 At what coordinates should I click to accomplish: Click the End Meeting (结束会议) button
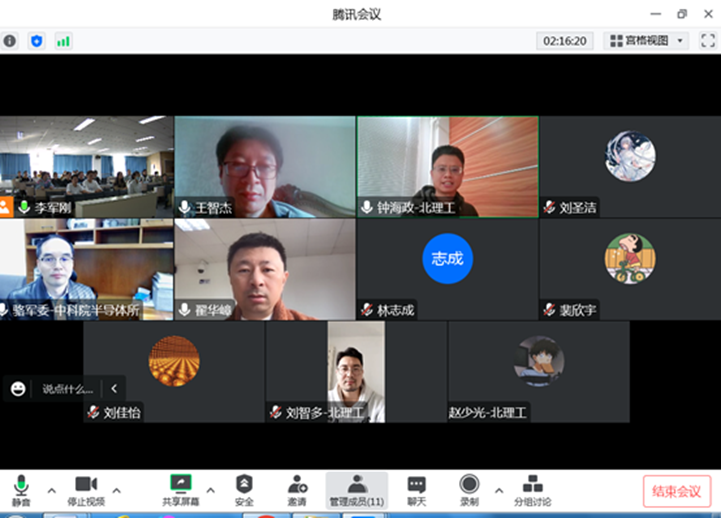tap(676, 491)
